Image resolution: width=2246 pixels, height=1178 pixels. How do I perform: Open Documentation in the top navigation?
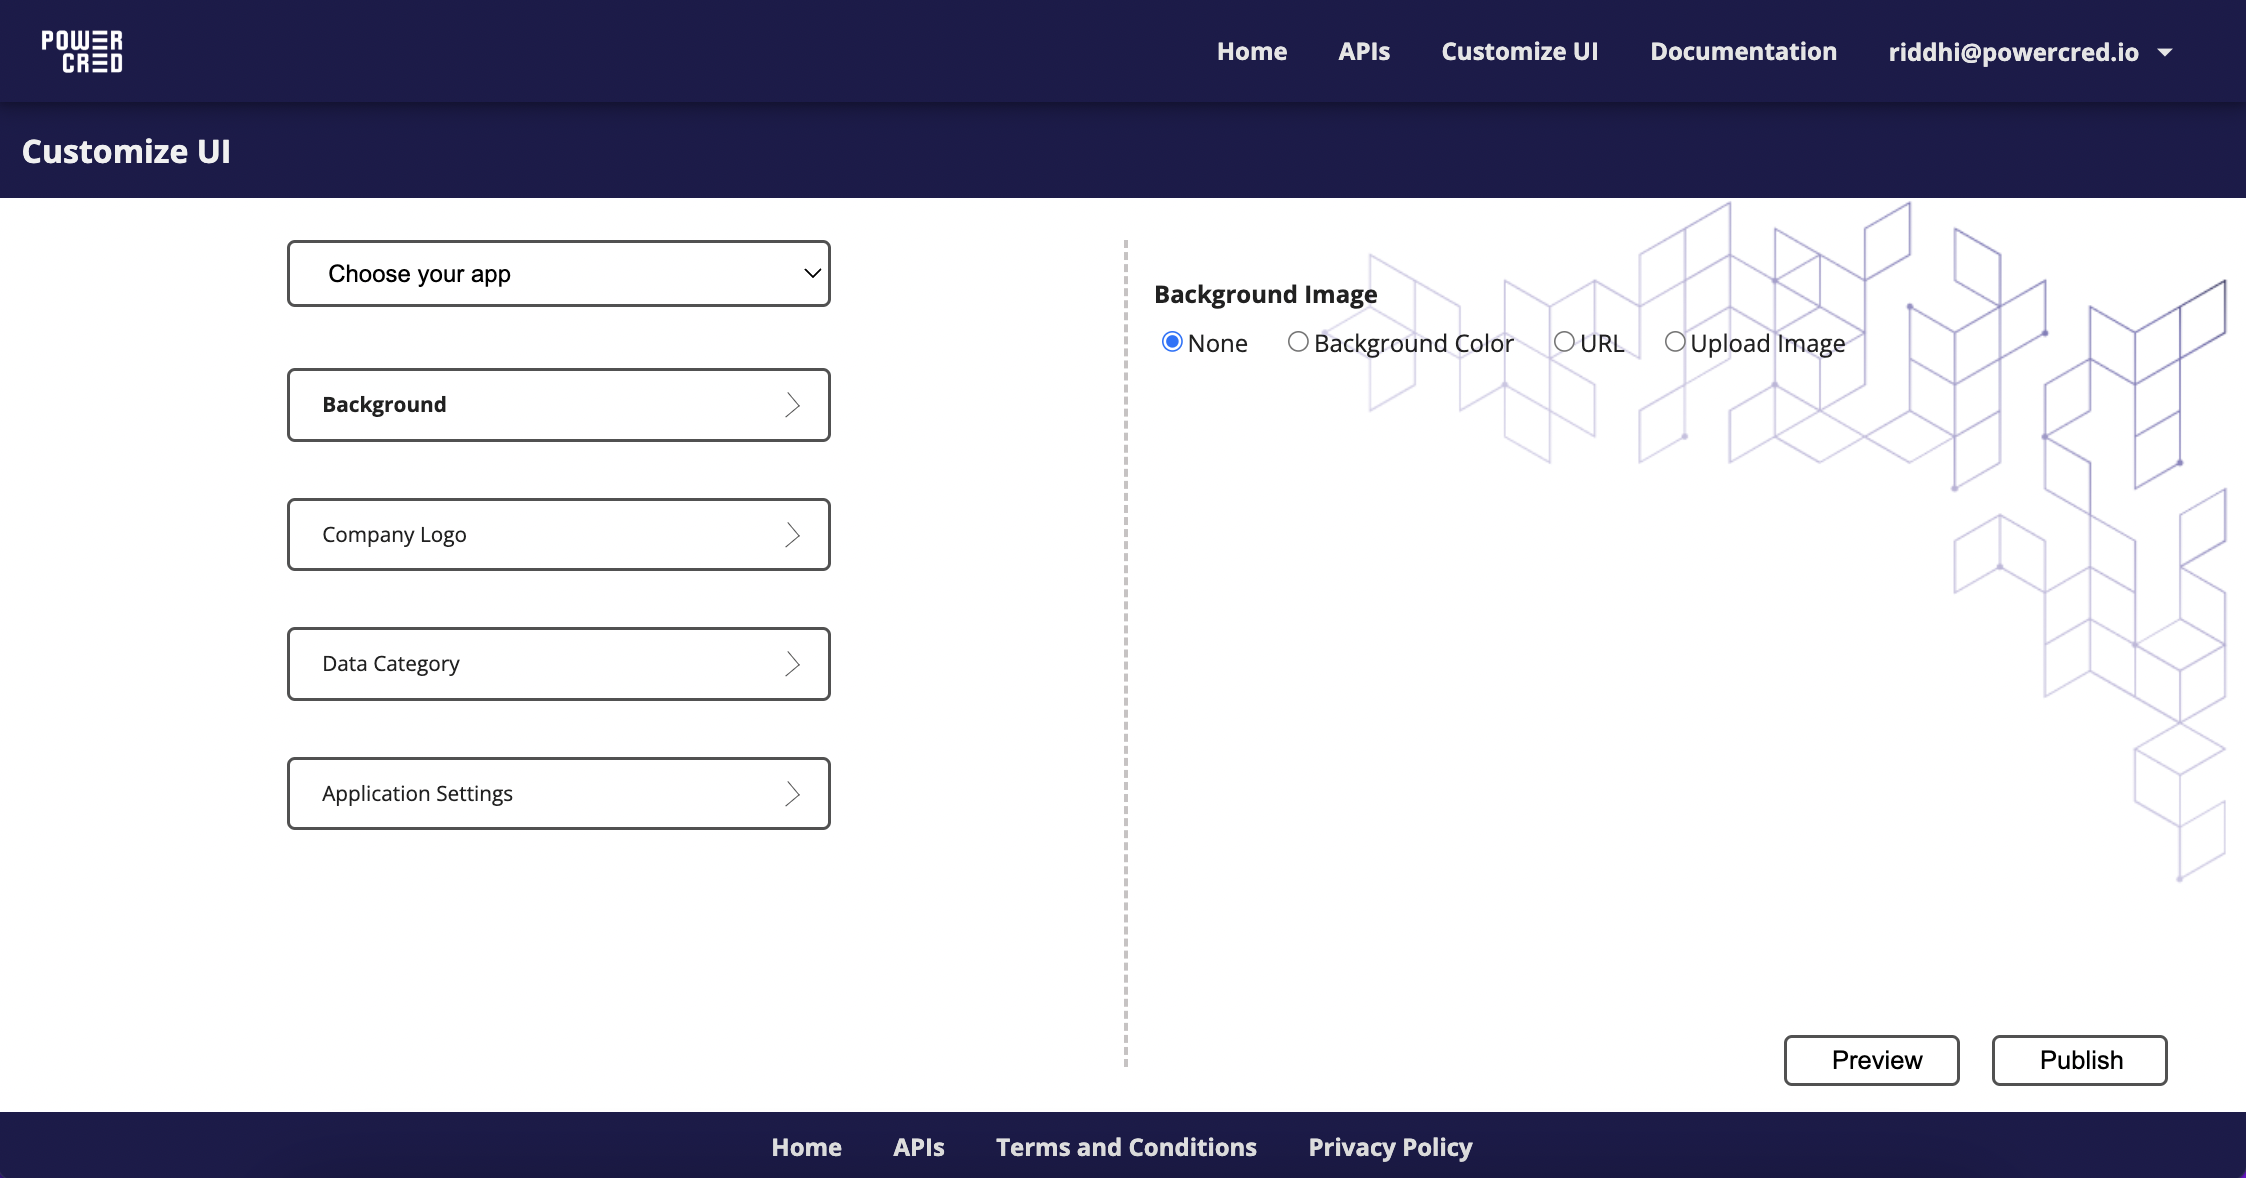[x=1743, y=52]
